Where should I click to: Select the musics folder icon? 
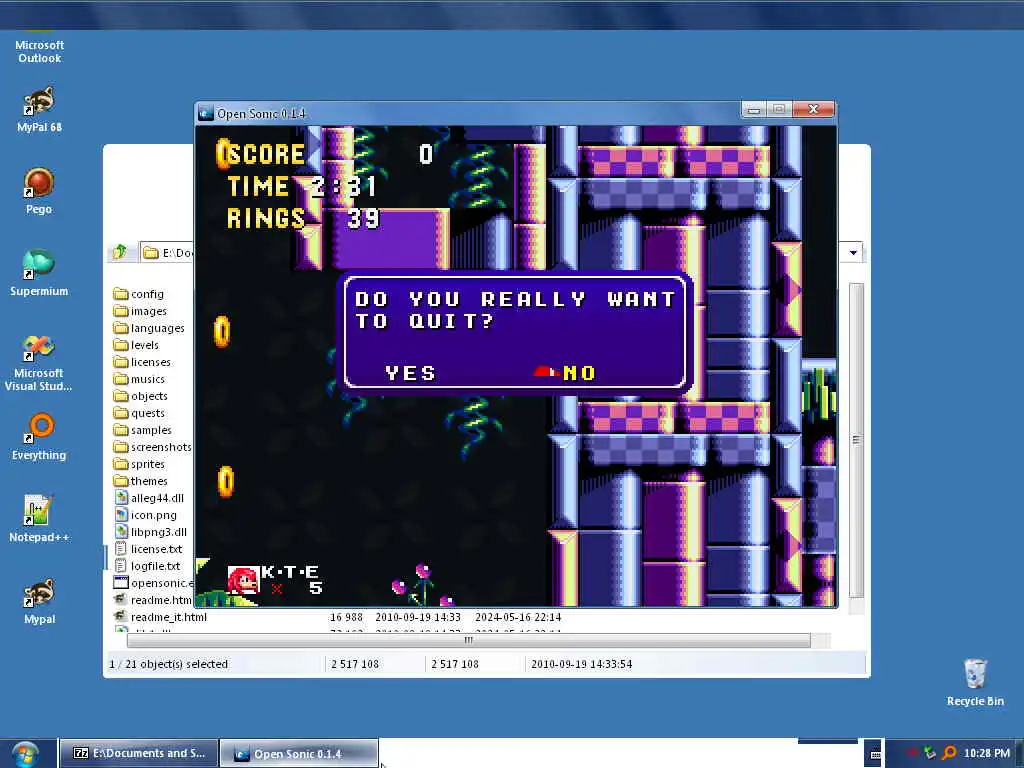(120, 379)
